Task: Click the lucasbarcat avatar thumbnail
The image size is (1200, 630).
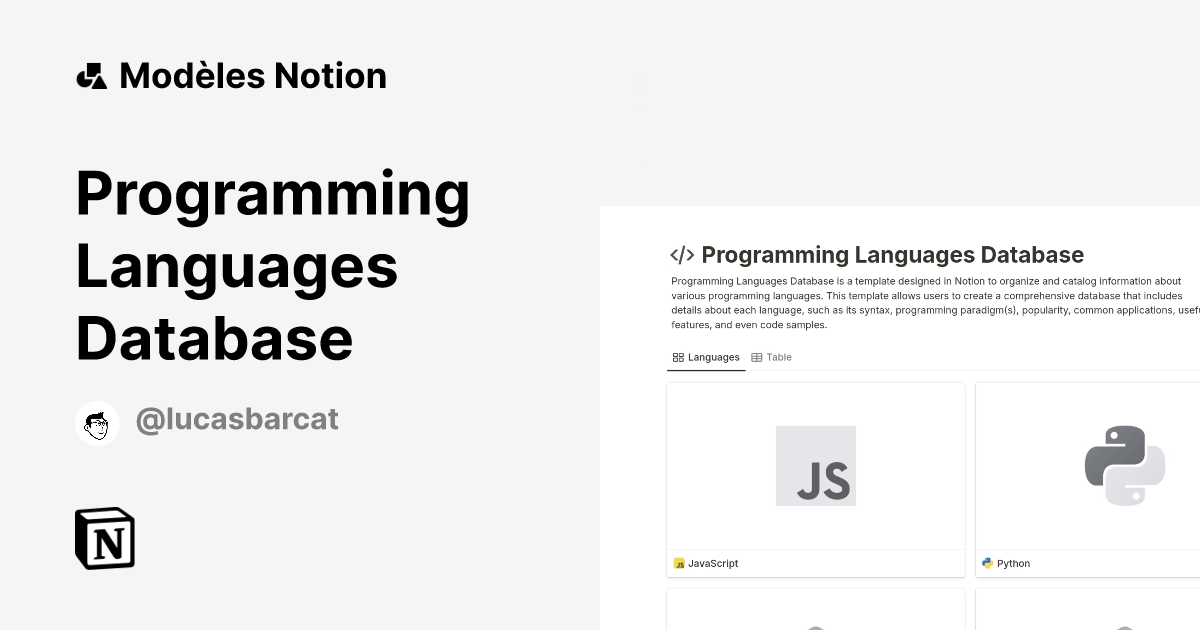Action: click(97, 422)
